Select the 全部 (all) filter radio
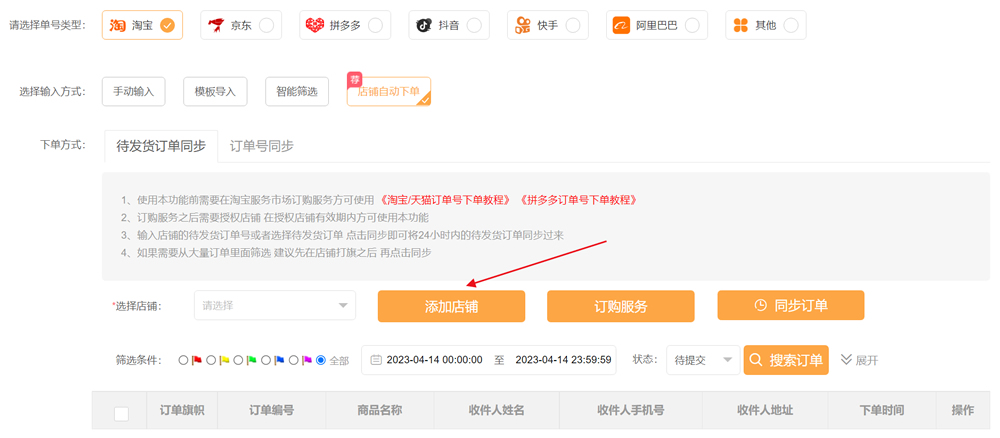 [x=321, y=360]
